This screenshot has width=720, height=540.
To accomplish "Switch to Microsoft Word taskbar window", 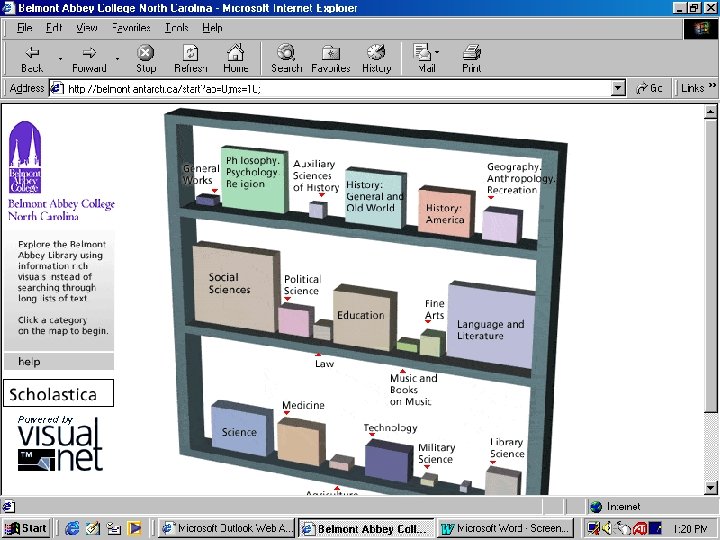I will [505, 529].
